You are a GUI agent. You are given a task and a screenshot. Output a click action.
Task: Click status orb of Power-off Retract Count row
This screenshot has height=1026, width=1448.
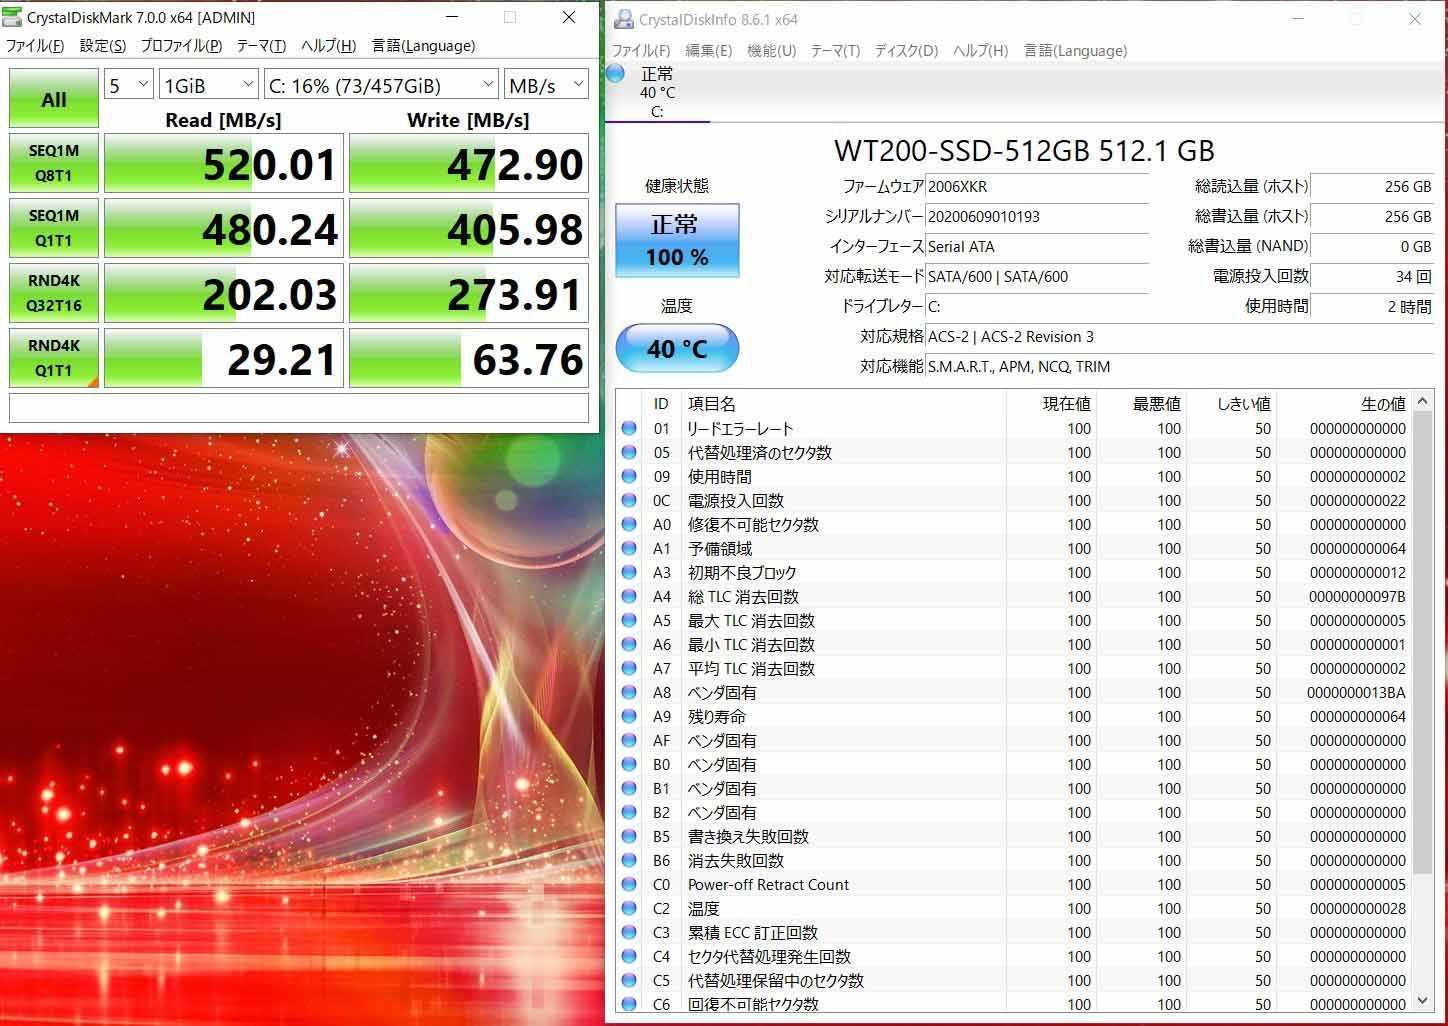tap(629, 884)
